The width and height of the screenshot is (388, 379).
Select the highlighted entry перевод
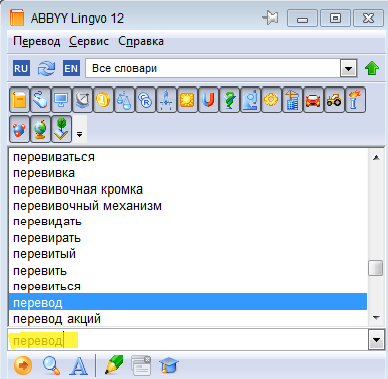(x=188, y=302)
